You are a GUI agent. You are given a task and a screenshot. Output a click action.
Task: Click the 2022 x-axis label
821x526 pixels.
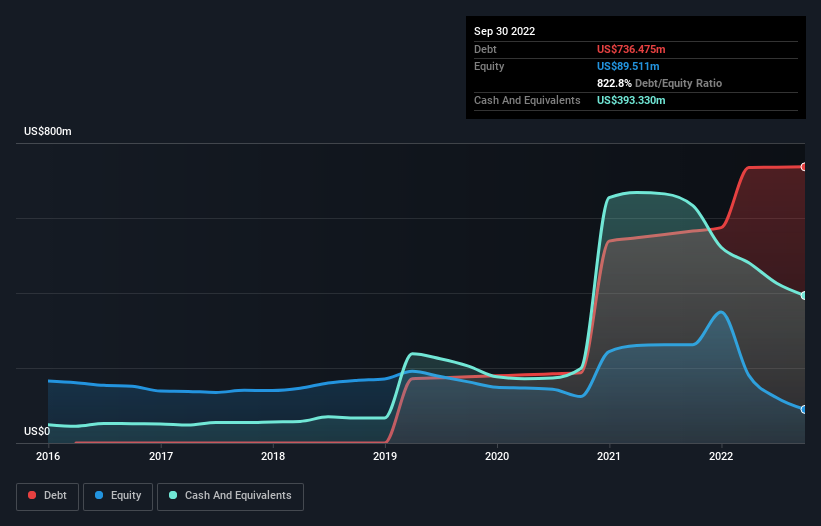coord(721,456)
